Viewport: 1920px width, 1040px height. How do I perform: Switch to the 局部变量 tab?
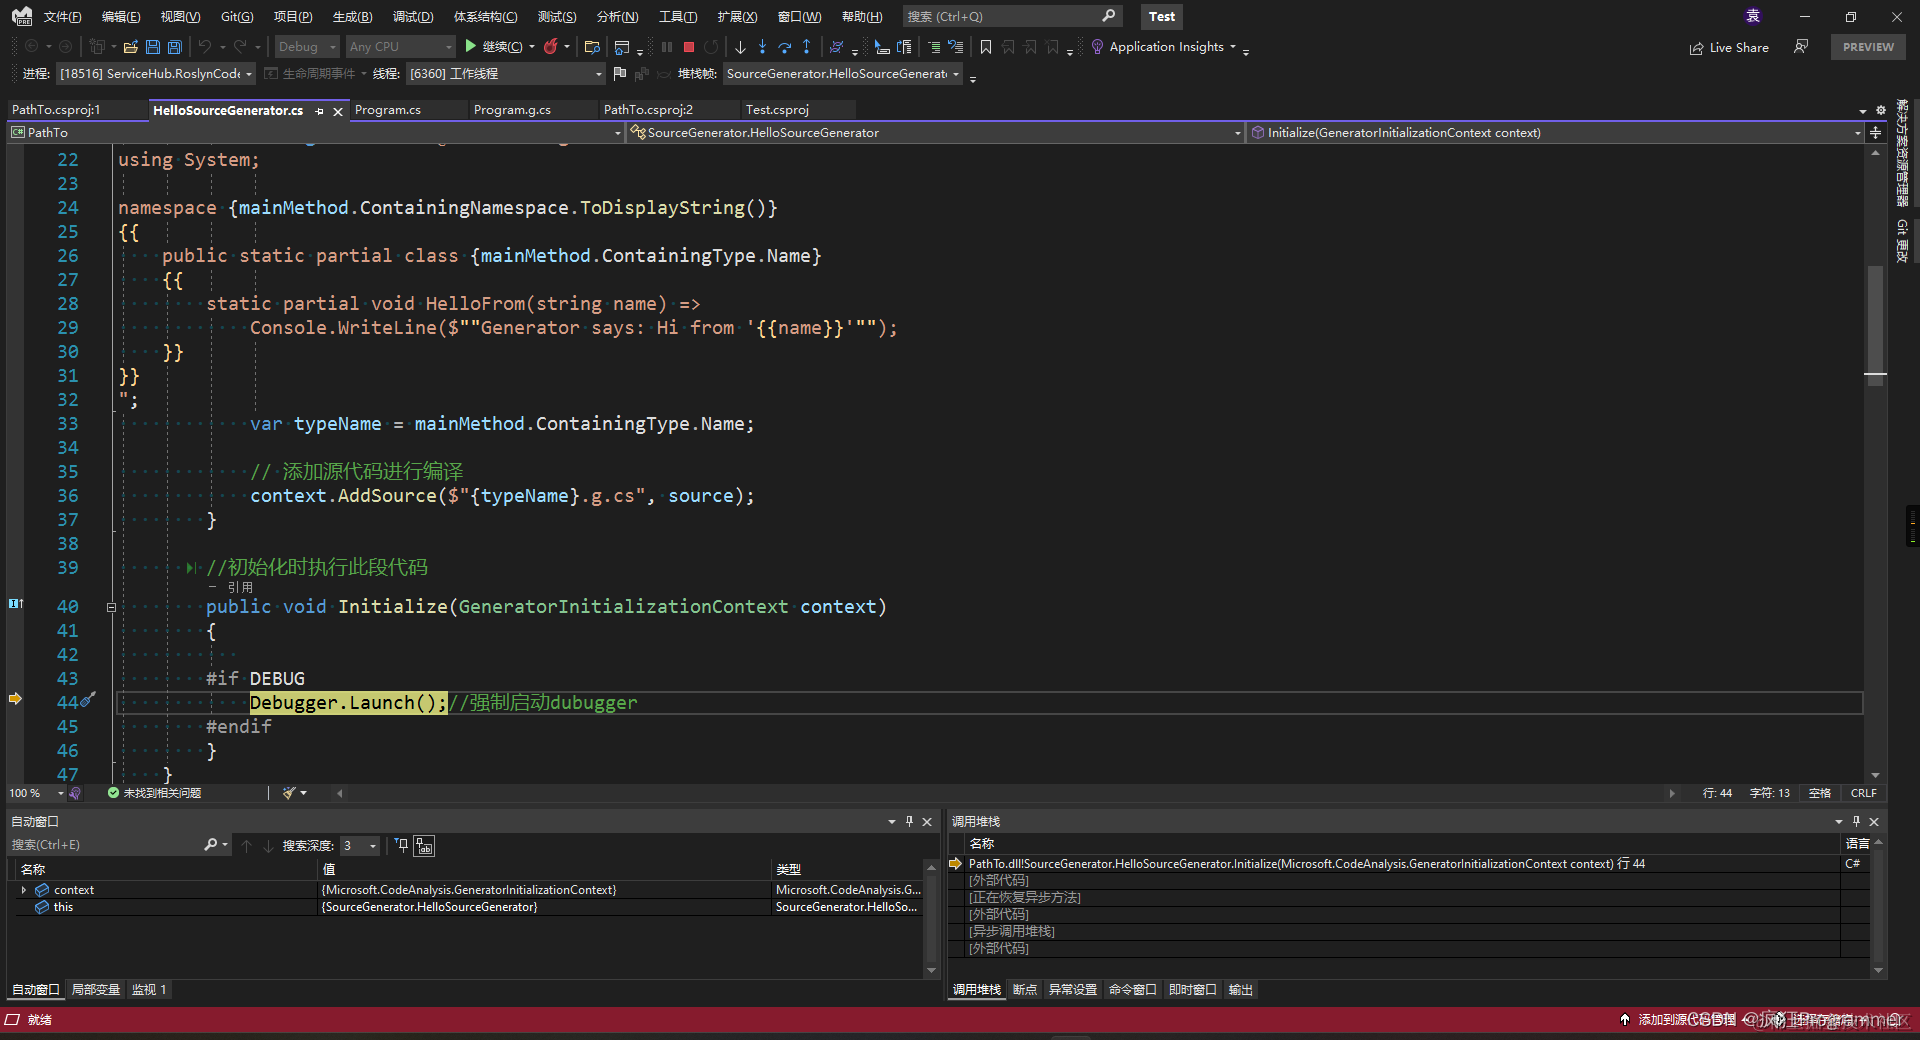(x=96, y=990)
